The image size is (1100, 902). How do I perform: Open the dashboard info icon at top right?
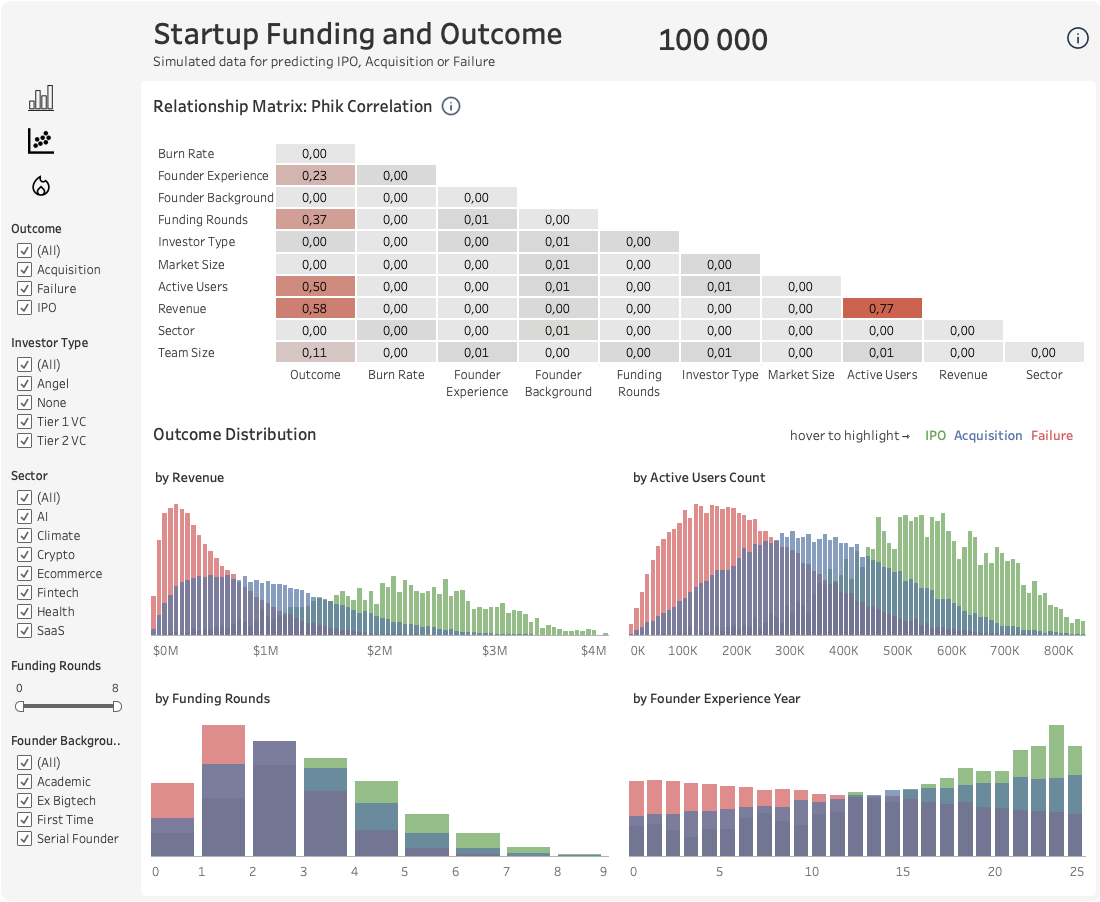[x=1077, y=38]
